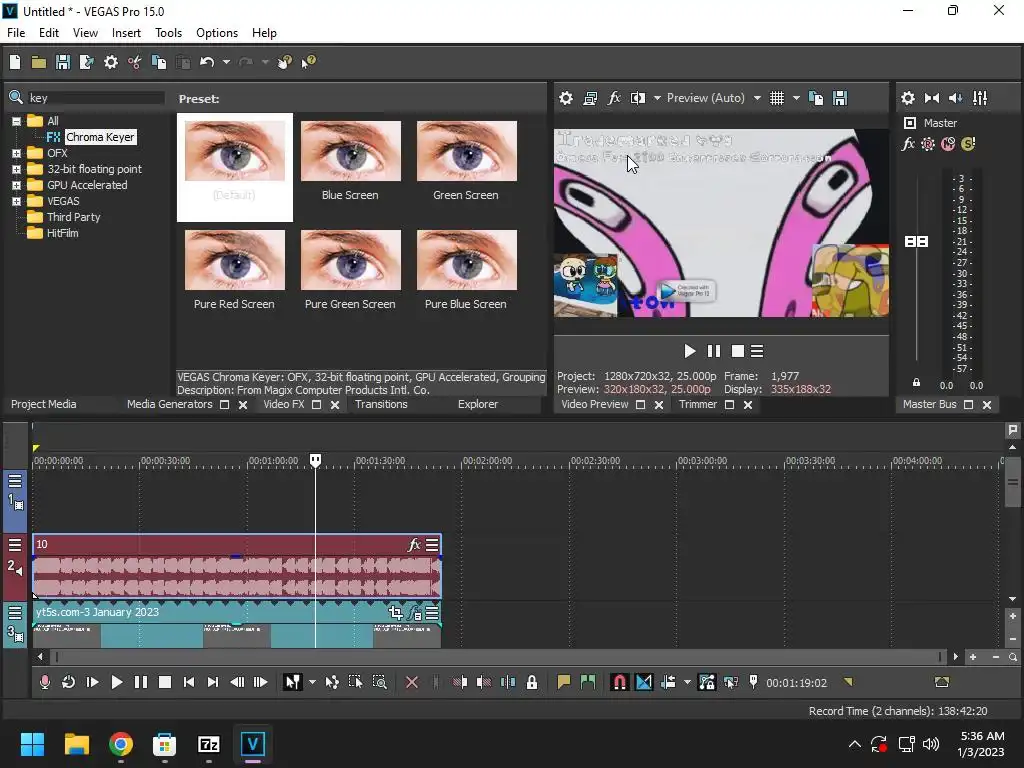1024x768 pixels.
Task: Toggle Lock Envelopes to Events icon
Action: [707, 682]
